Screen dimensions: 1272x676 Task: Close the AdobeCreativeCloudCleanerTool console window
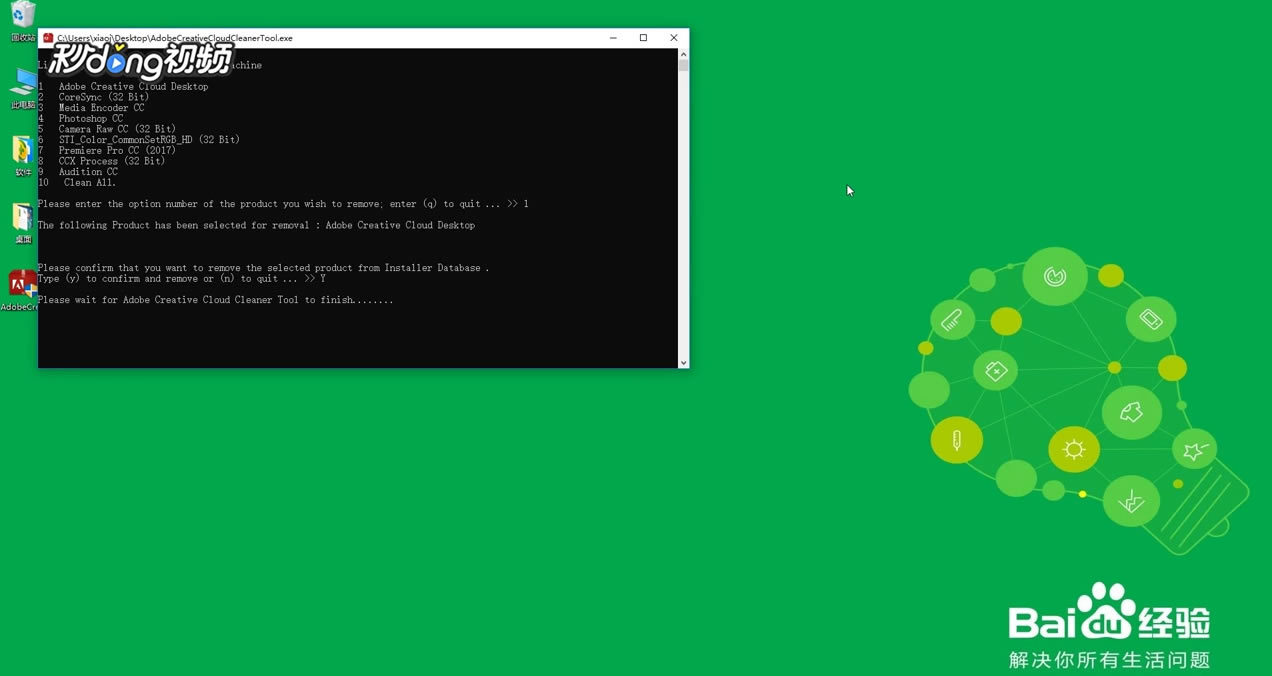(674, 38)
